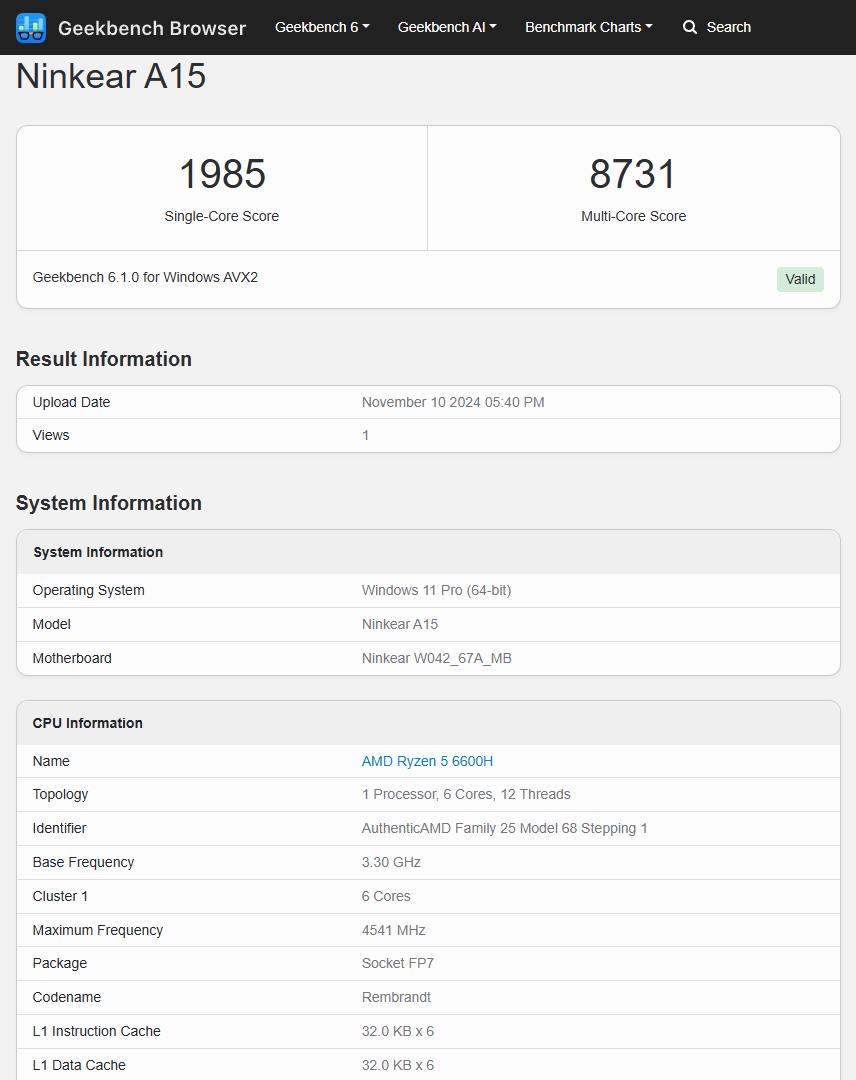The image size is (856, 1080).
Task: Click the single-core score 1985
Action: coord(222,174)
